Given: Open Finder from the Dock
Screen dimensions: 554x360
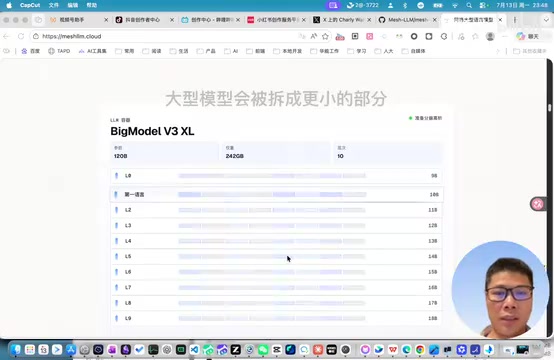Looking at the screenshot, I should (x=16, y=350).
